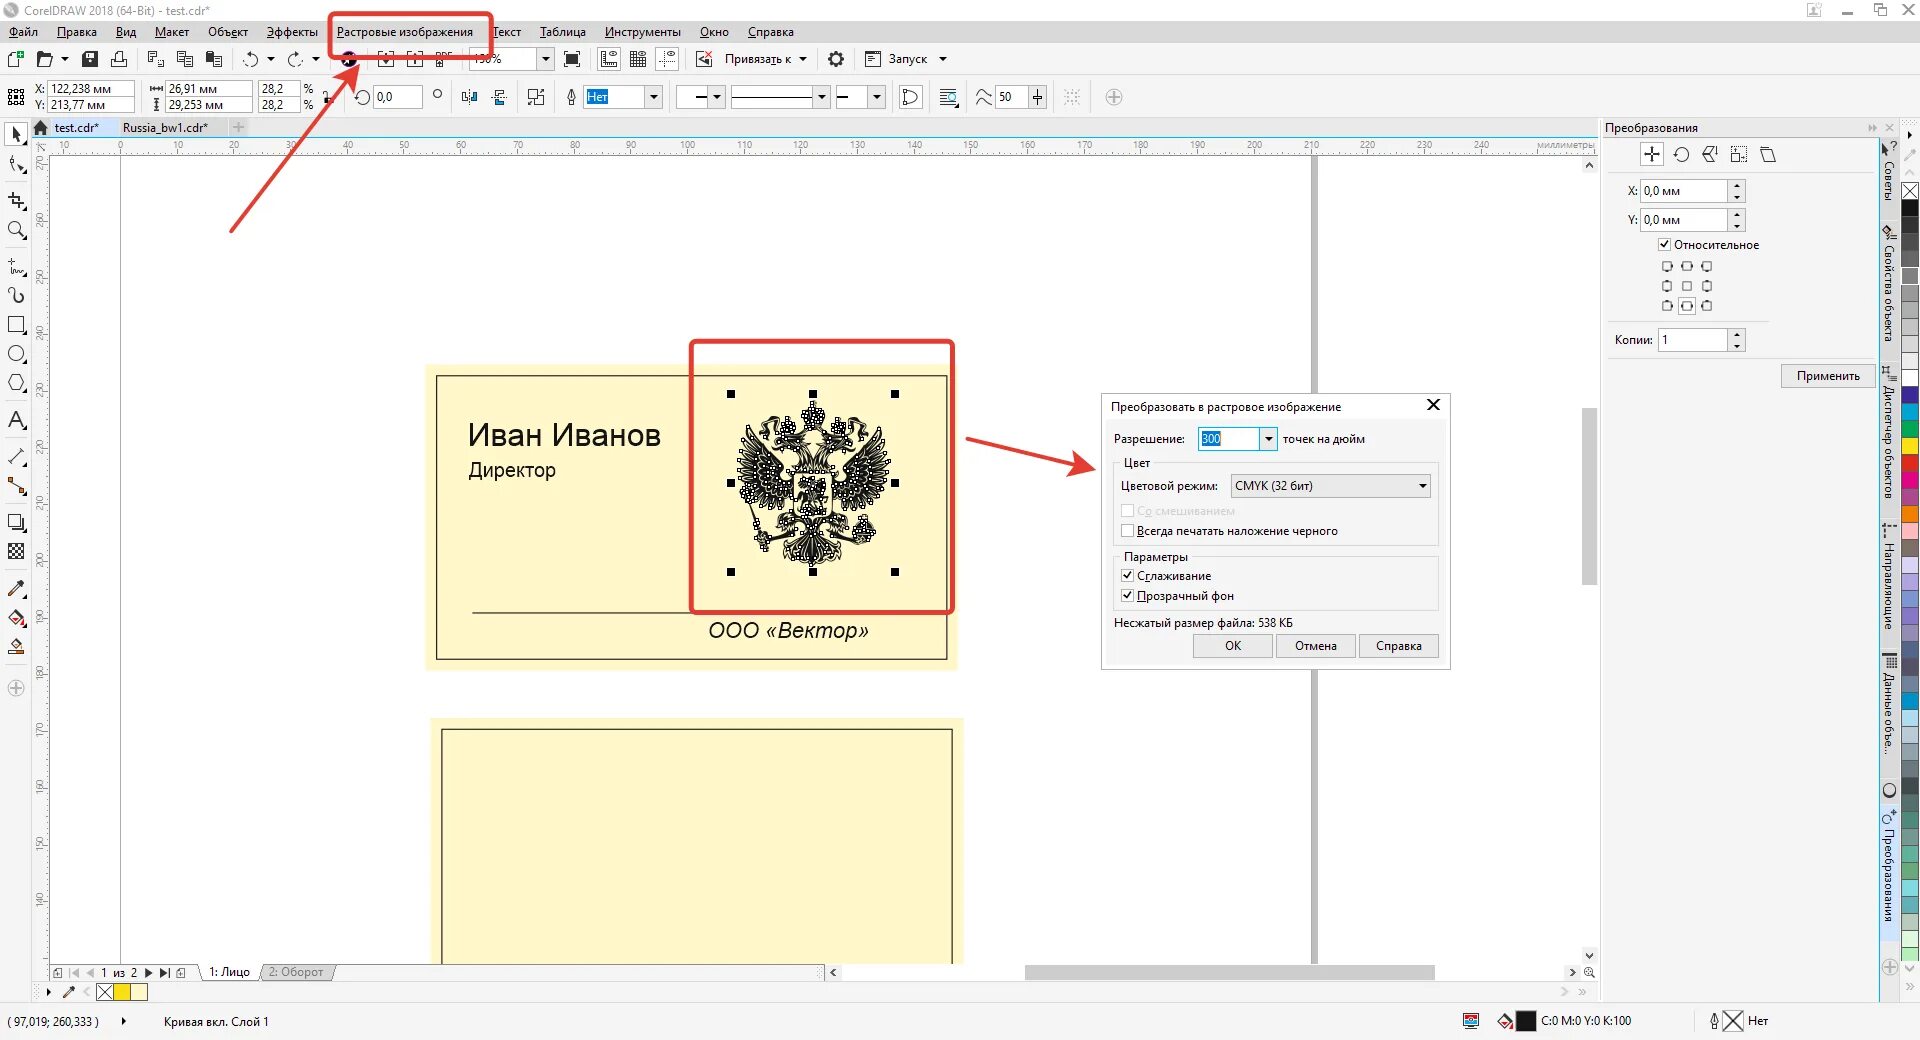This screenshot has height=1040, width=1920.
Task: Switch to Position mode in Transformations docker
Action: pos(1652,154)
